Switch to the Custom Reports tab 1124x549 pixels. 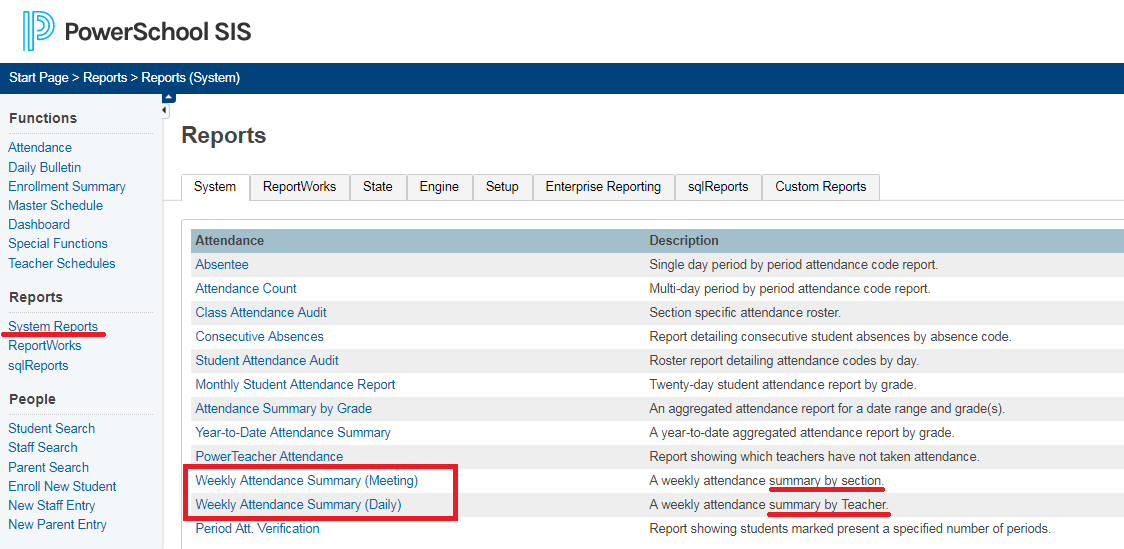(821, 187)
